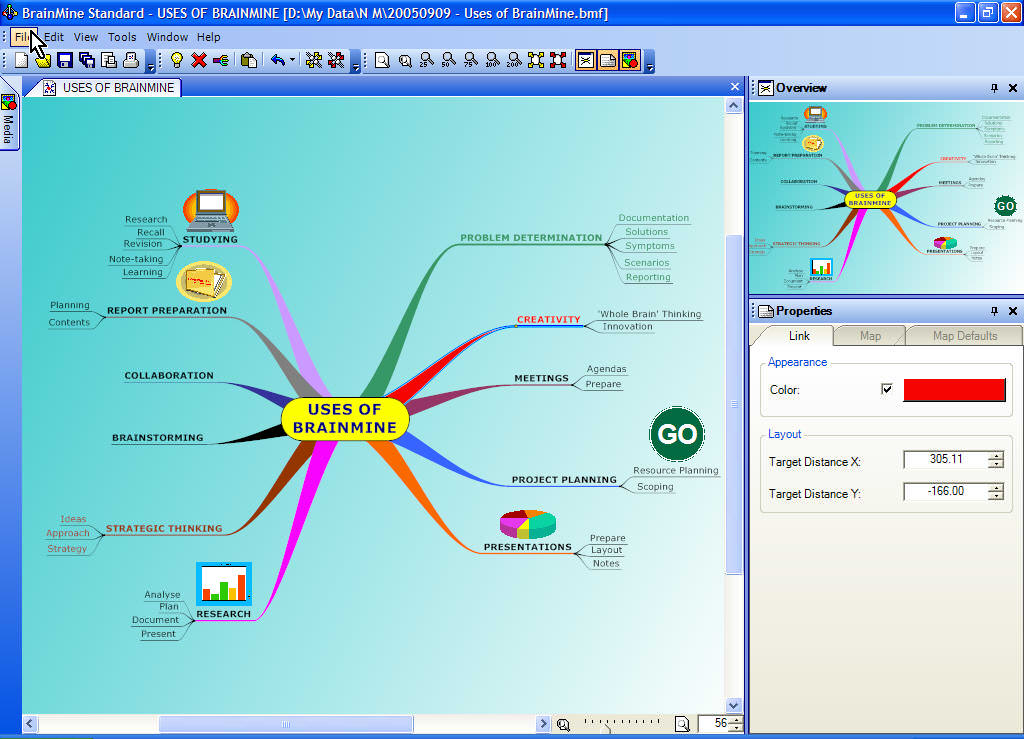The width and height of the screenshot is (1024, 739).
Task: Open the Media side panel tab
Action: [x=8, y=121]
